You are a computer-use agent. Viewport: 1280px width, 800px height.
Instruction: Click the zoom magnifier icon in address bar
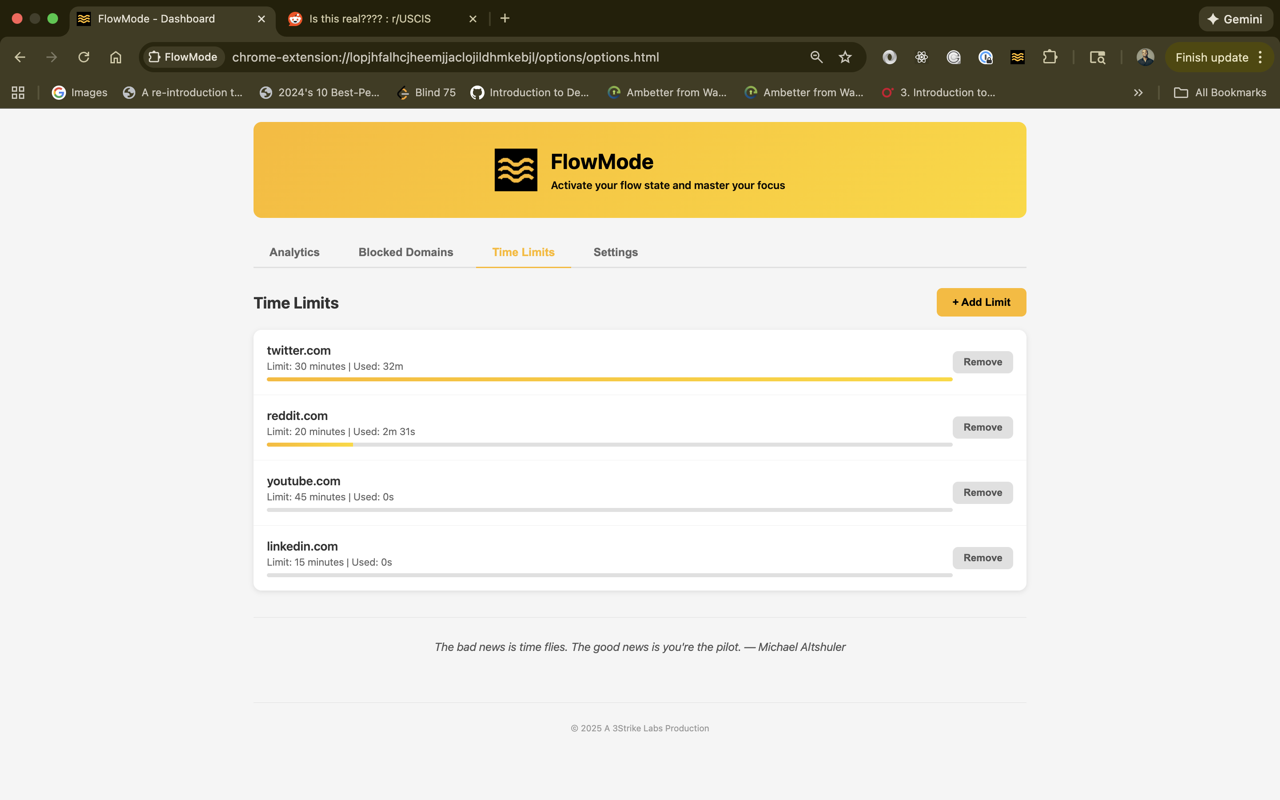(x=816, y=57)
